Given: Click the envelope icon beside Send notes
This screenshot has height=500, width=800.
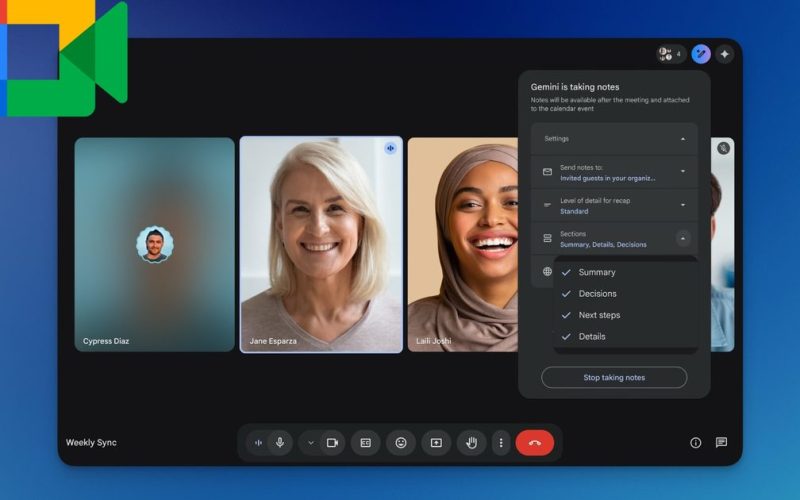Looking at the screenshot, I should click(x=547, y=172).
